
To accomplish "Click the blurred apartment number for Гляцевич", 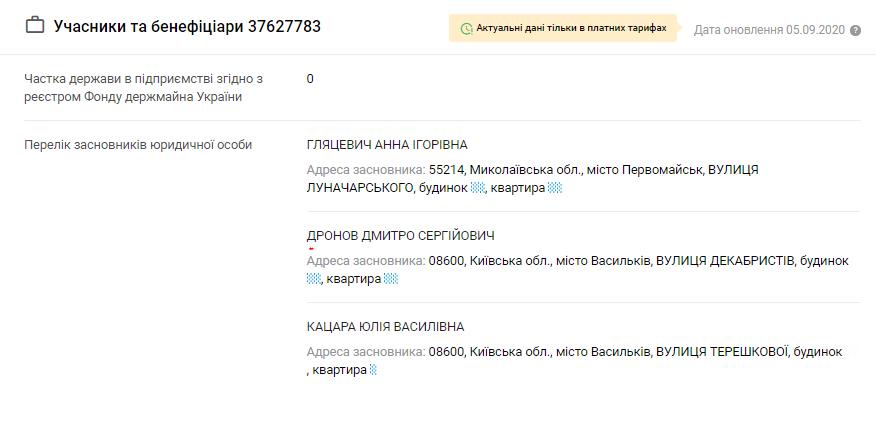I will tap(556, 188).
